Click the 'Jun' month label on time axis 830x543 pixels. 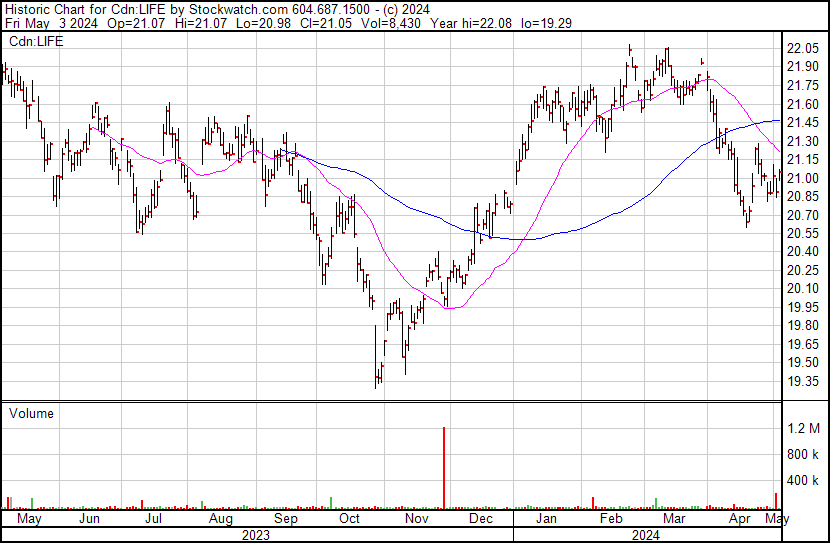point(89,519)
